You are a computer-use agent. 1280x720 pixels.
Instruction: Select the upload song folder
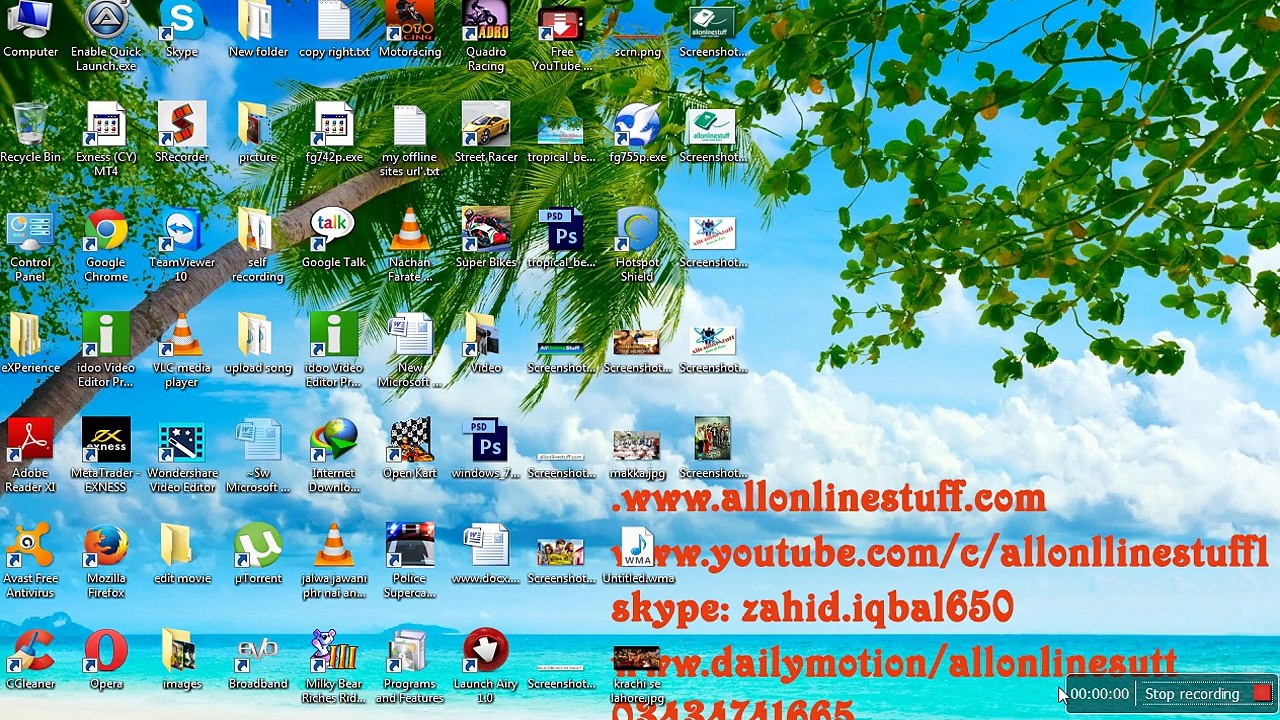[x=258, y=344]
